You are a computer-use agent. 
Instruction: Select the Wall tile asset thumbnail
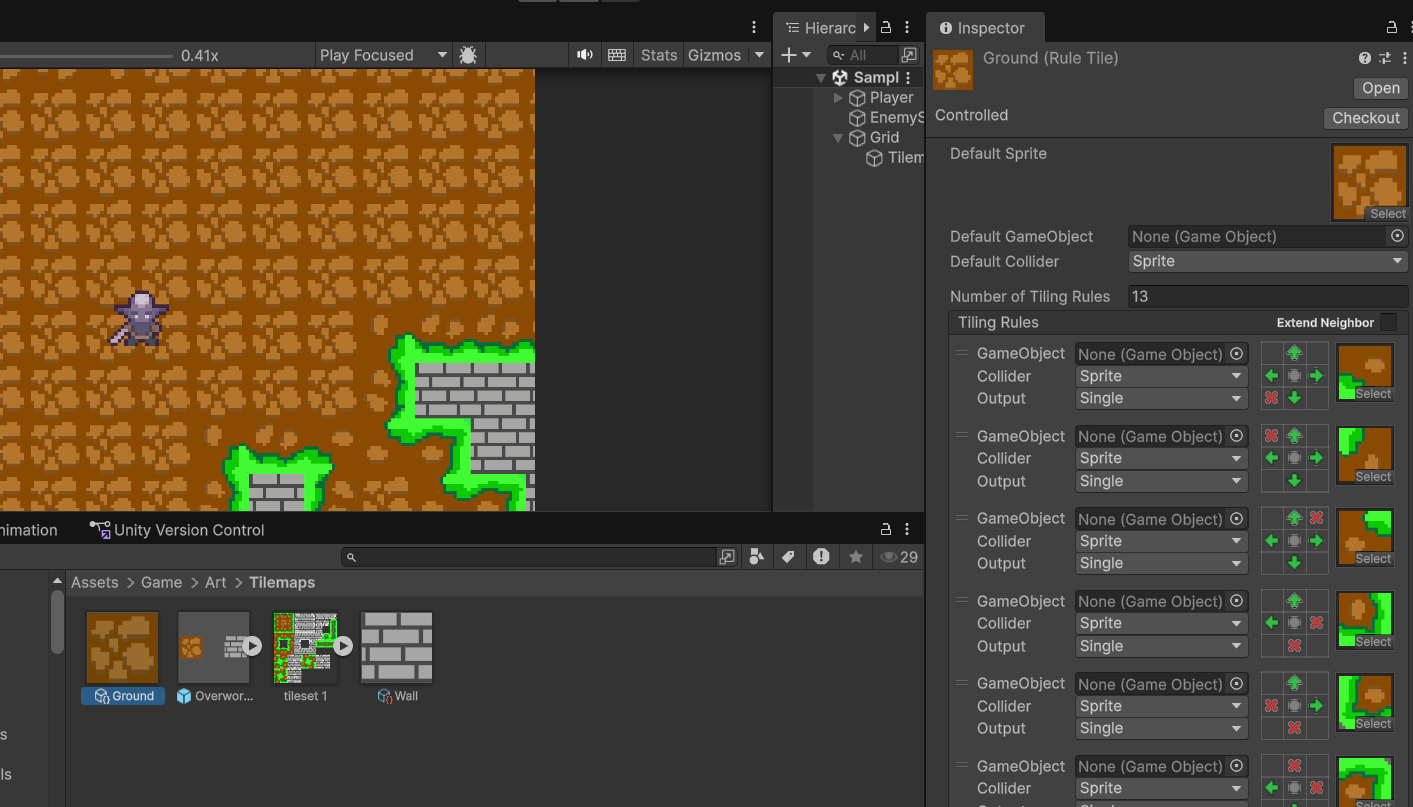[x=396, y=648]
